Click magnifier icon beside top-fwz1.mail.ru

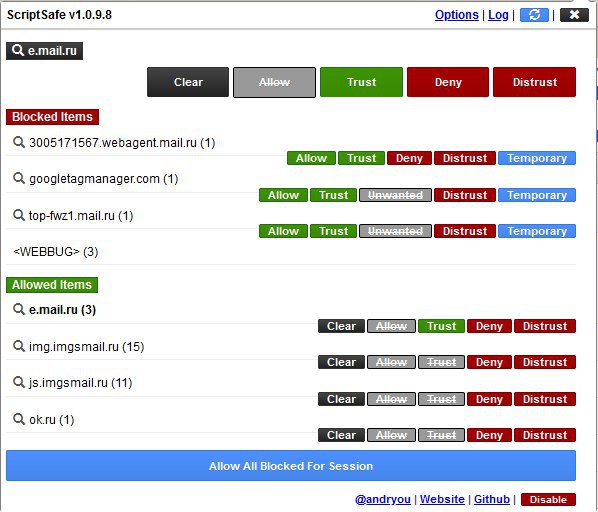19,215
